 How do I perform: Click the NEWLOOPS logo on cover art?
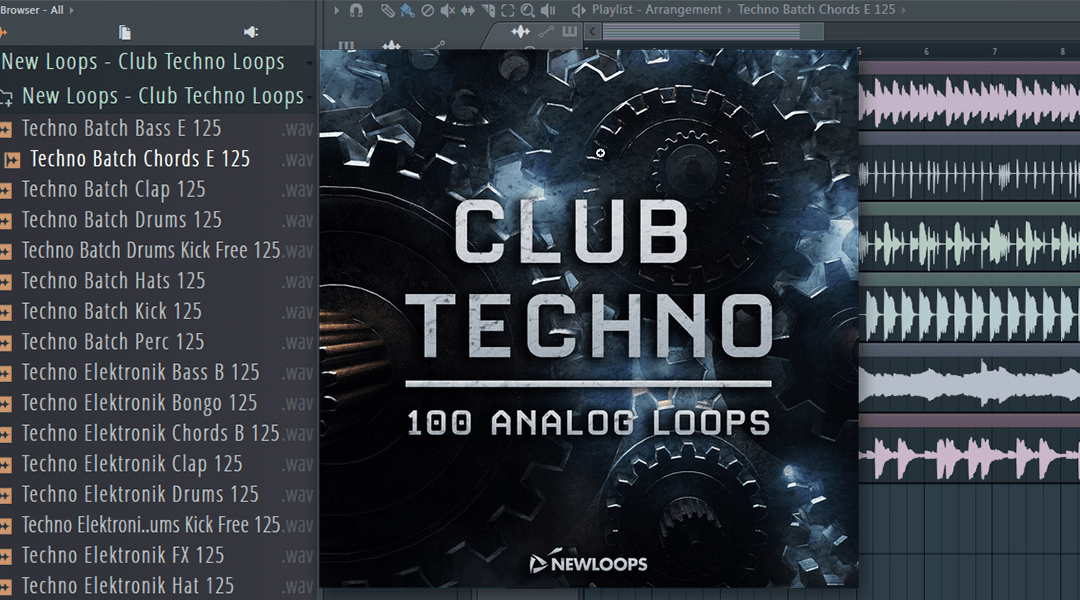(x=588, y=564)
